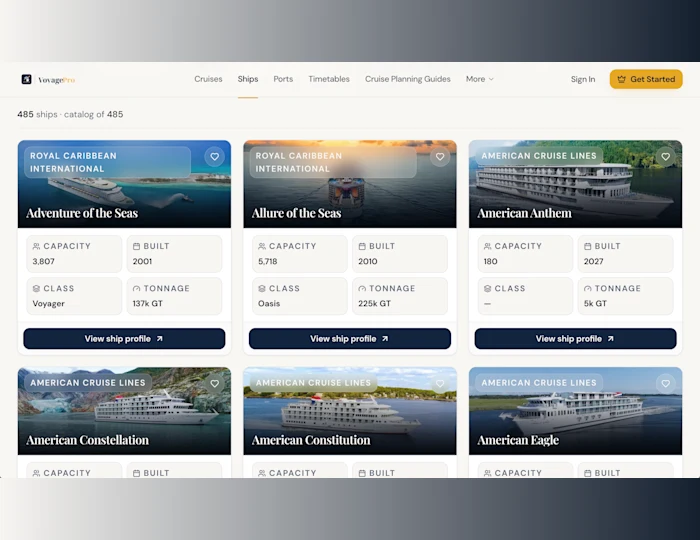The image size is (700, 540).
Task: Click the tonnage gauge icon on American Anthem
Action: [588, 289]
